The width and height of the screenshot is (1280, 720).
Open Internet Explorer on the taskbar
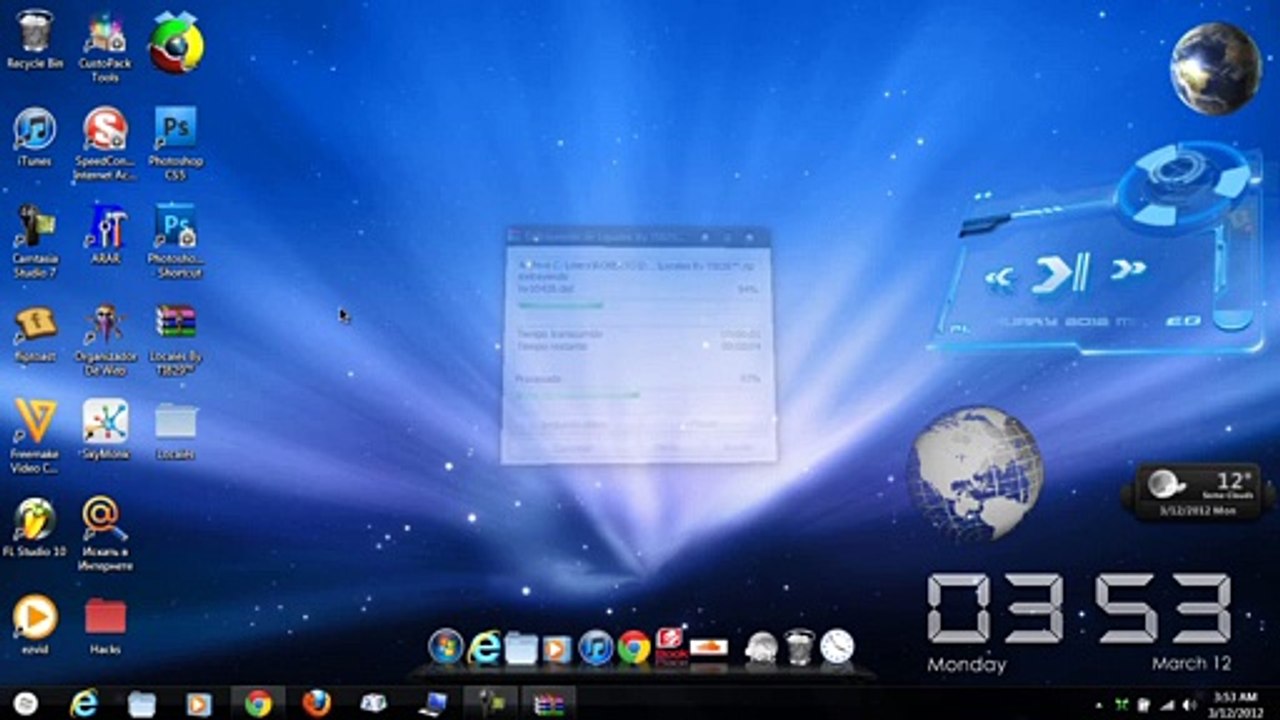(x=83, y=703)
